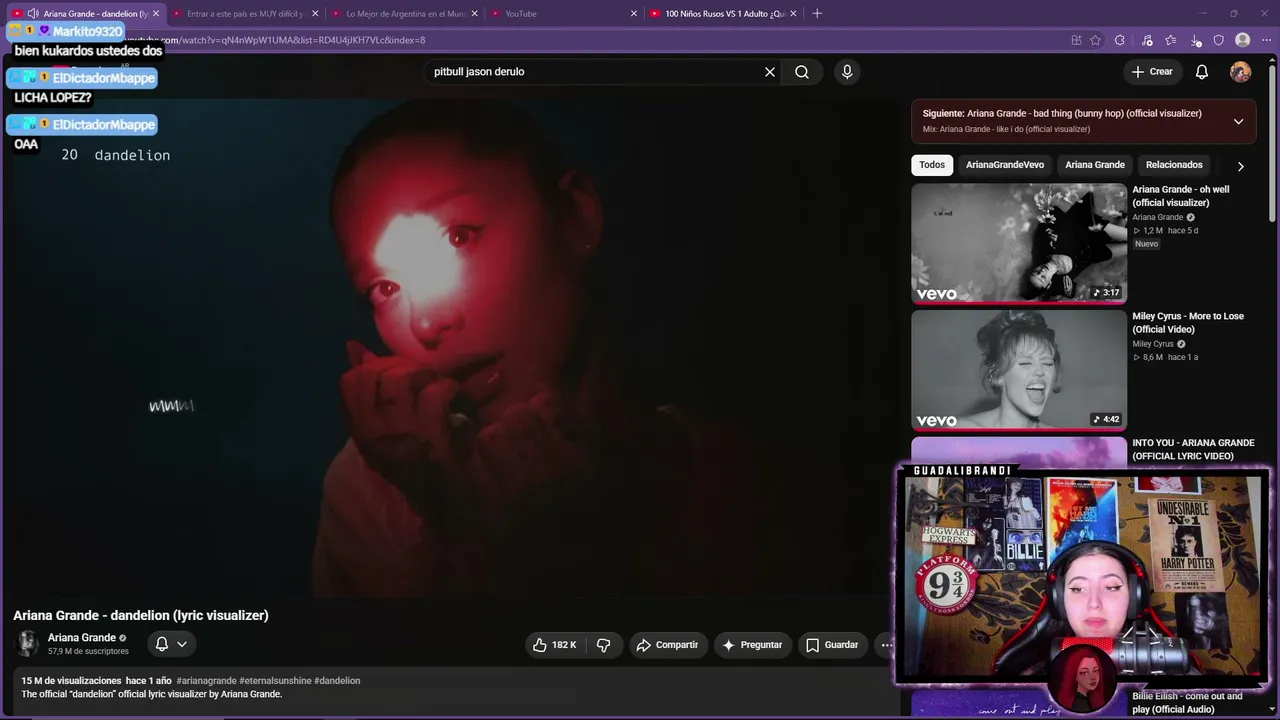The width and height of the screenshot is (1280, 720).
Task: Close the Ariana Grande dandelion tab
Action: pos(156,14)
